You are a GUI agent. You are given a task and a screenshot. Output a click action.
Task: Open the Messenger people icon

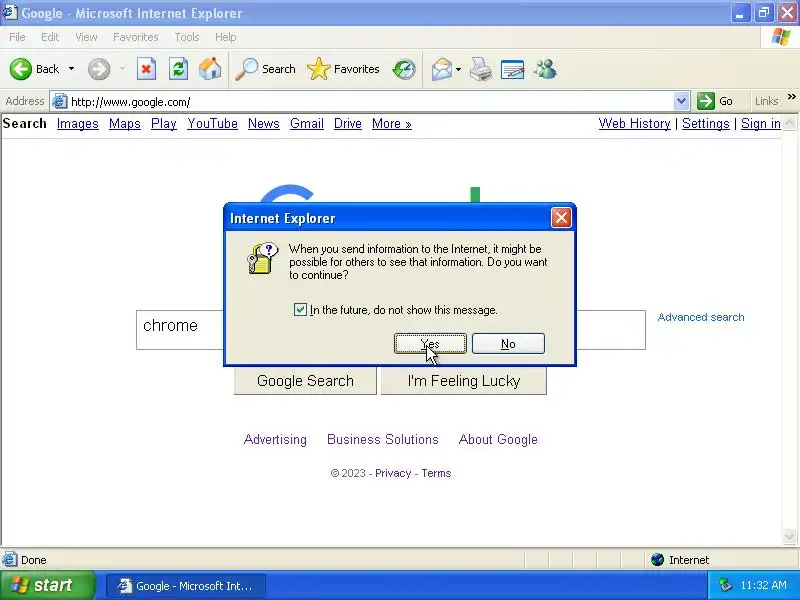545,69
